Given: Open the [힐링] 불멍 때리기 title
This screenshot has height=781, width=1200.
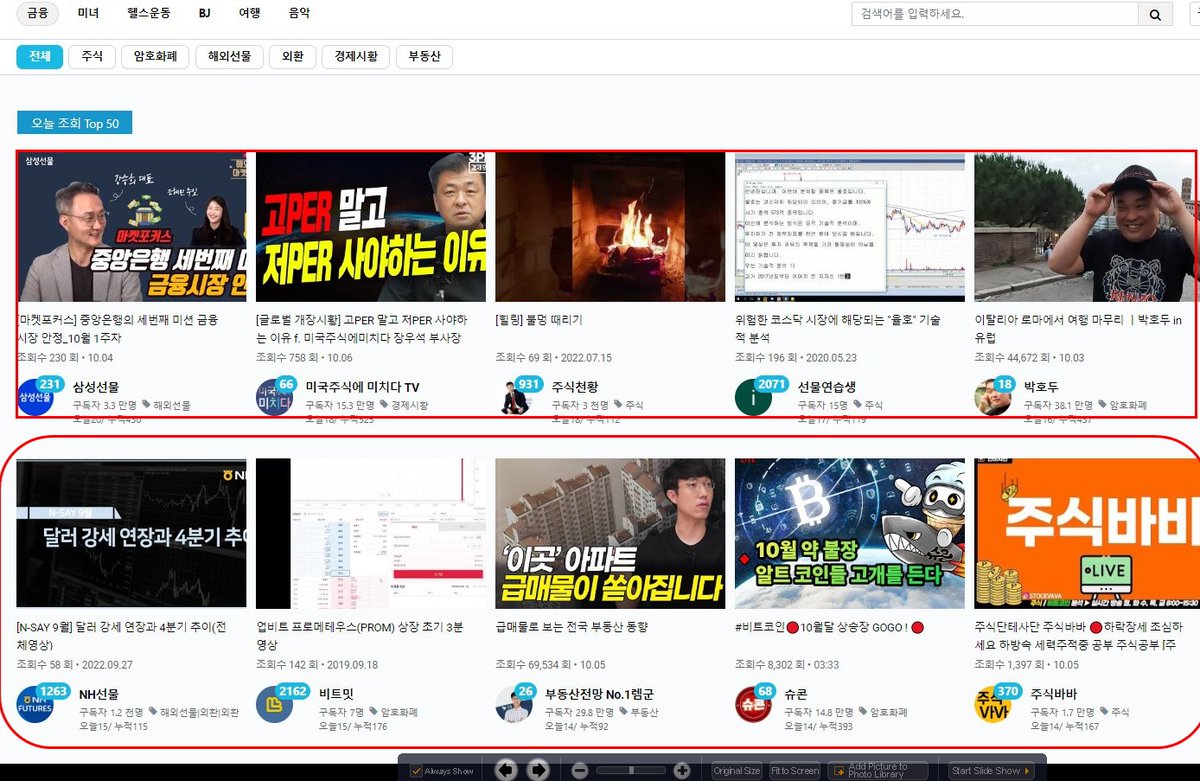Looking at the screenshot, I should [539, 320].
